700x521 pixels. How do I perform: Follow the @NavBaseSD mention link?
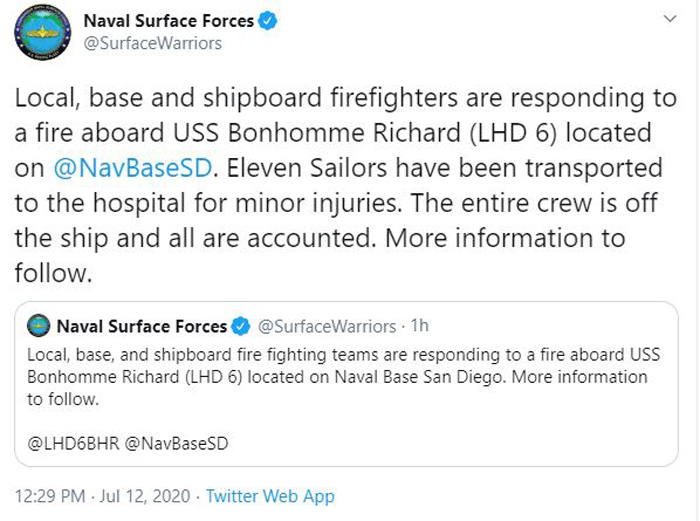coord(133,168)
